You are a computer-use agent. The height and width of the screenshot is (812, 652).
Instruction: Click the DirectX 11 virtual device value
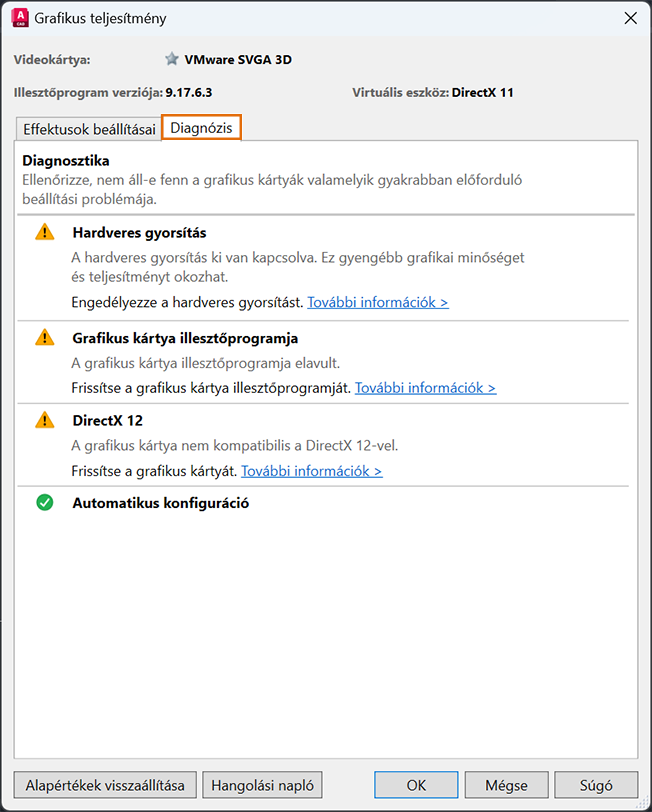click(483, 93)
